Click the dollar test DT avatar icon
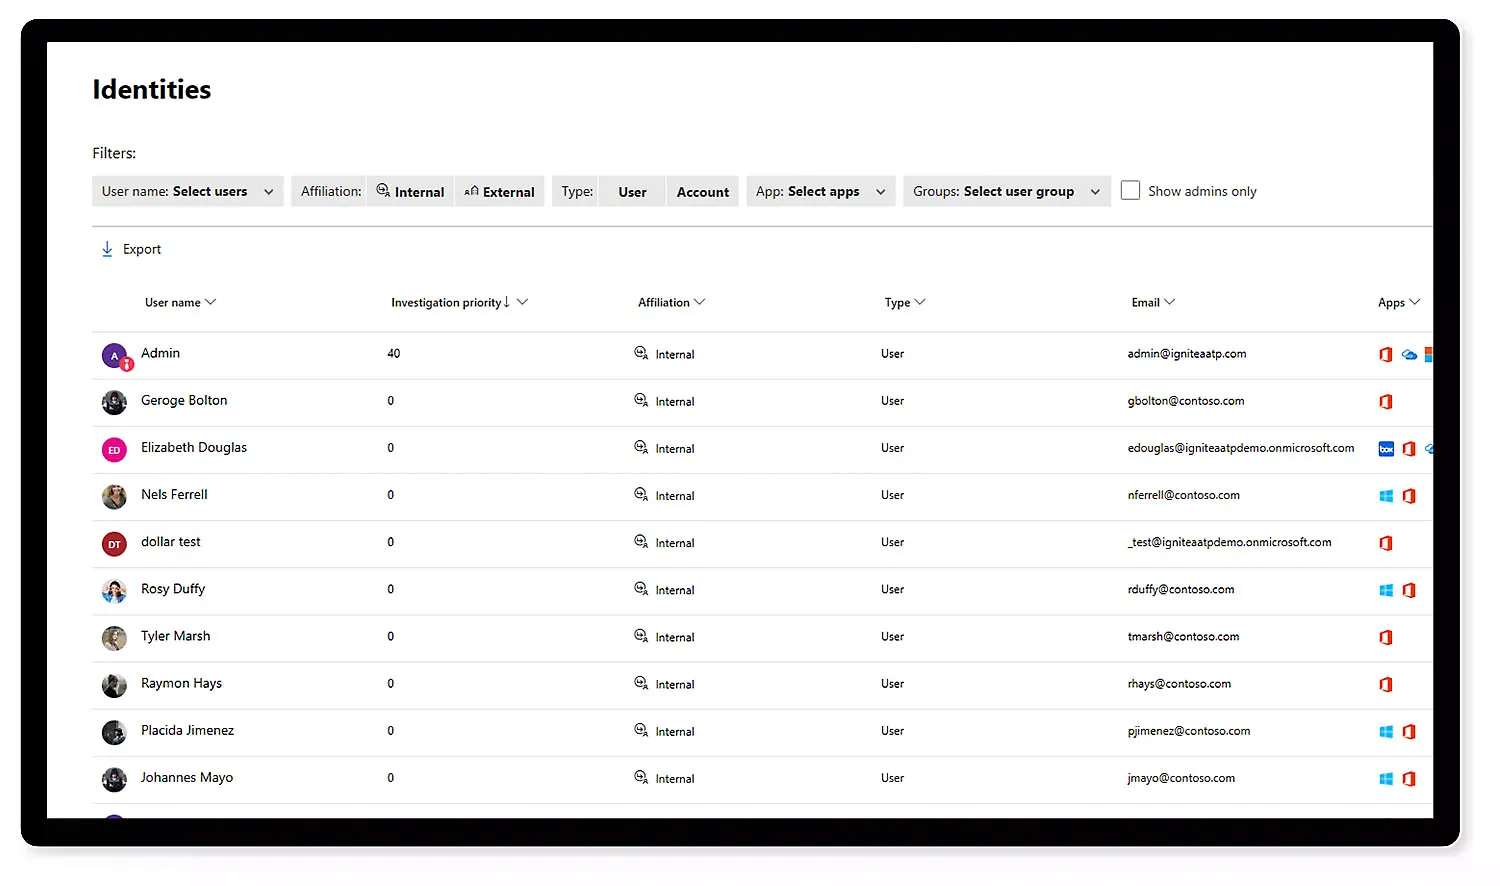Image resolution: width=1500 pixels, height=886 pixels. [x=114, y=544]
